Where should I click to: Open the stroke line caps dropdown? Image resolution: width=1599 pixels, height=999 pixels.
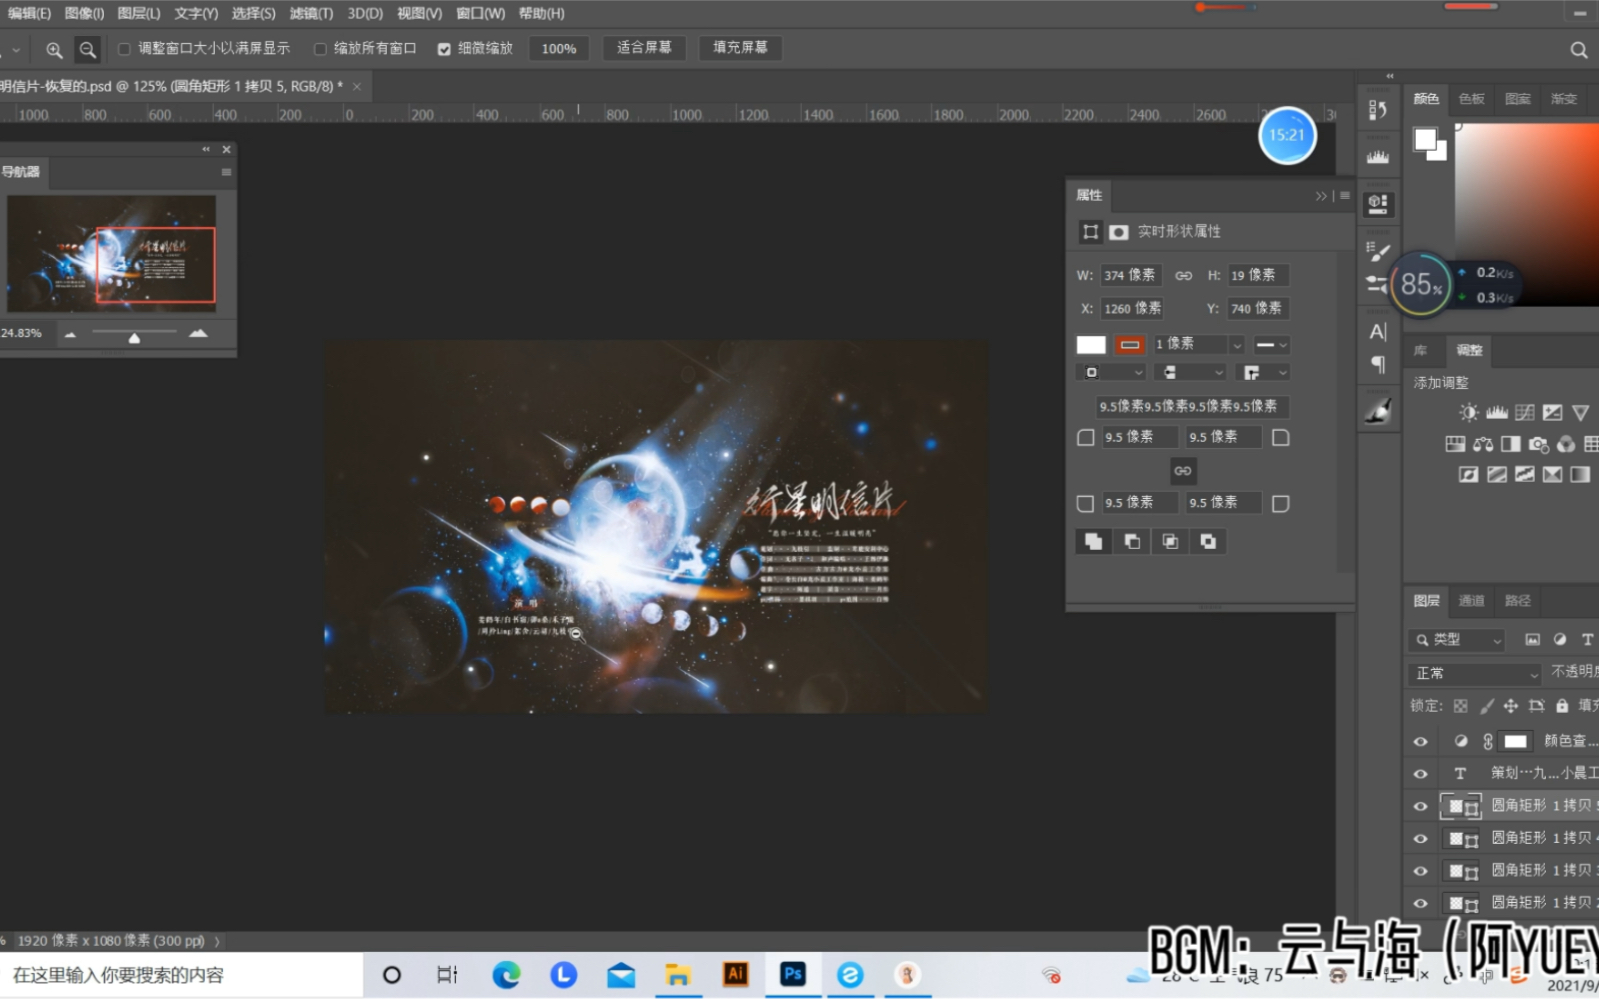pyautogui.click(x=1190, y=373)
